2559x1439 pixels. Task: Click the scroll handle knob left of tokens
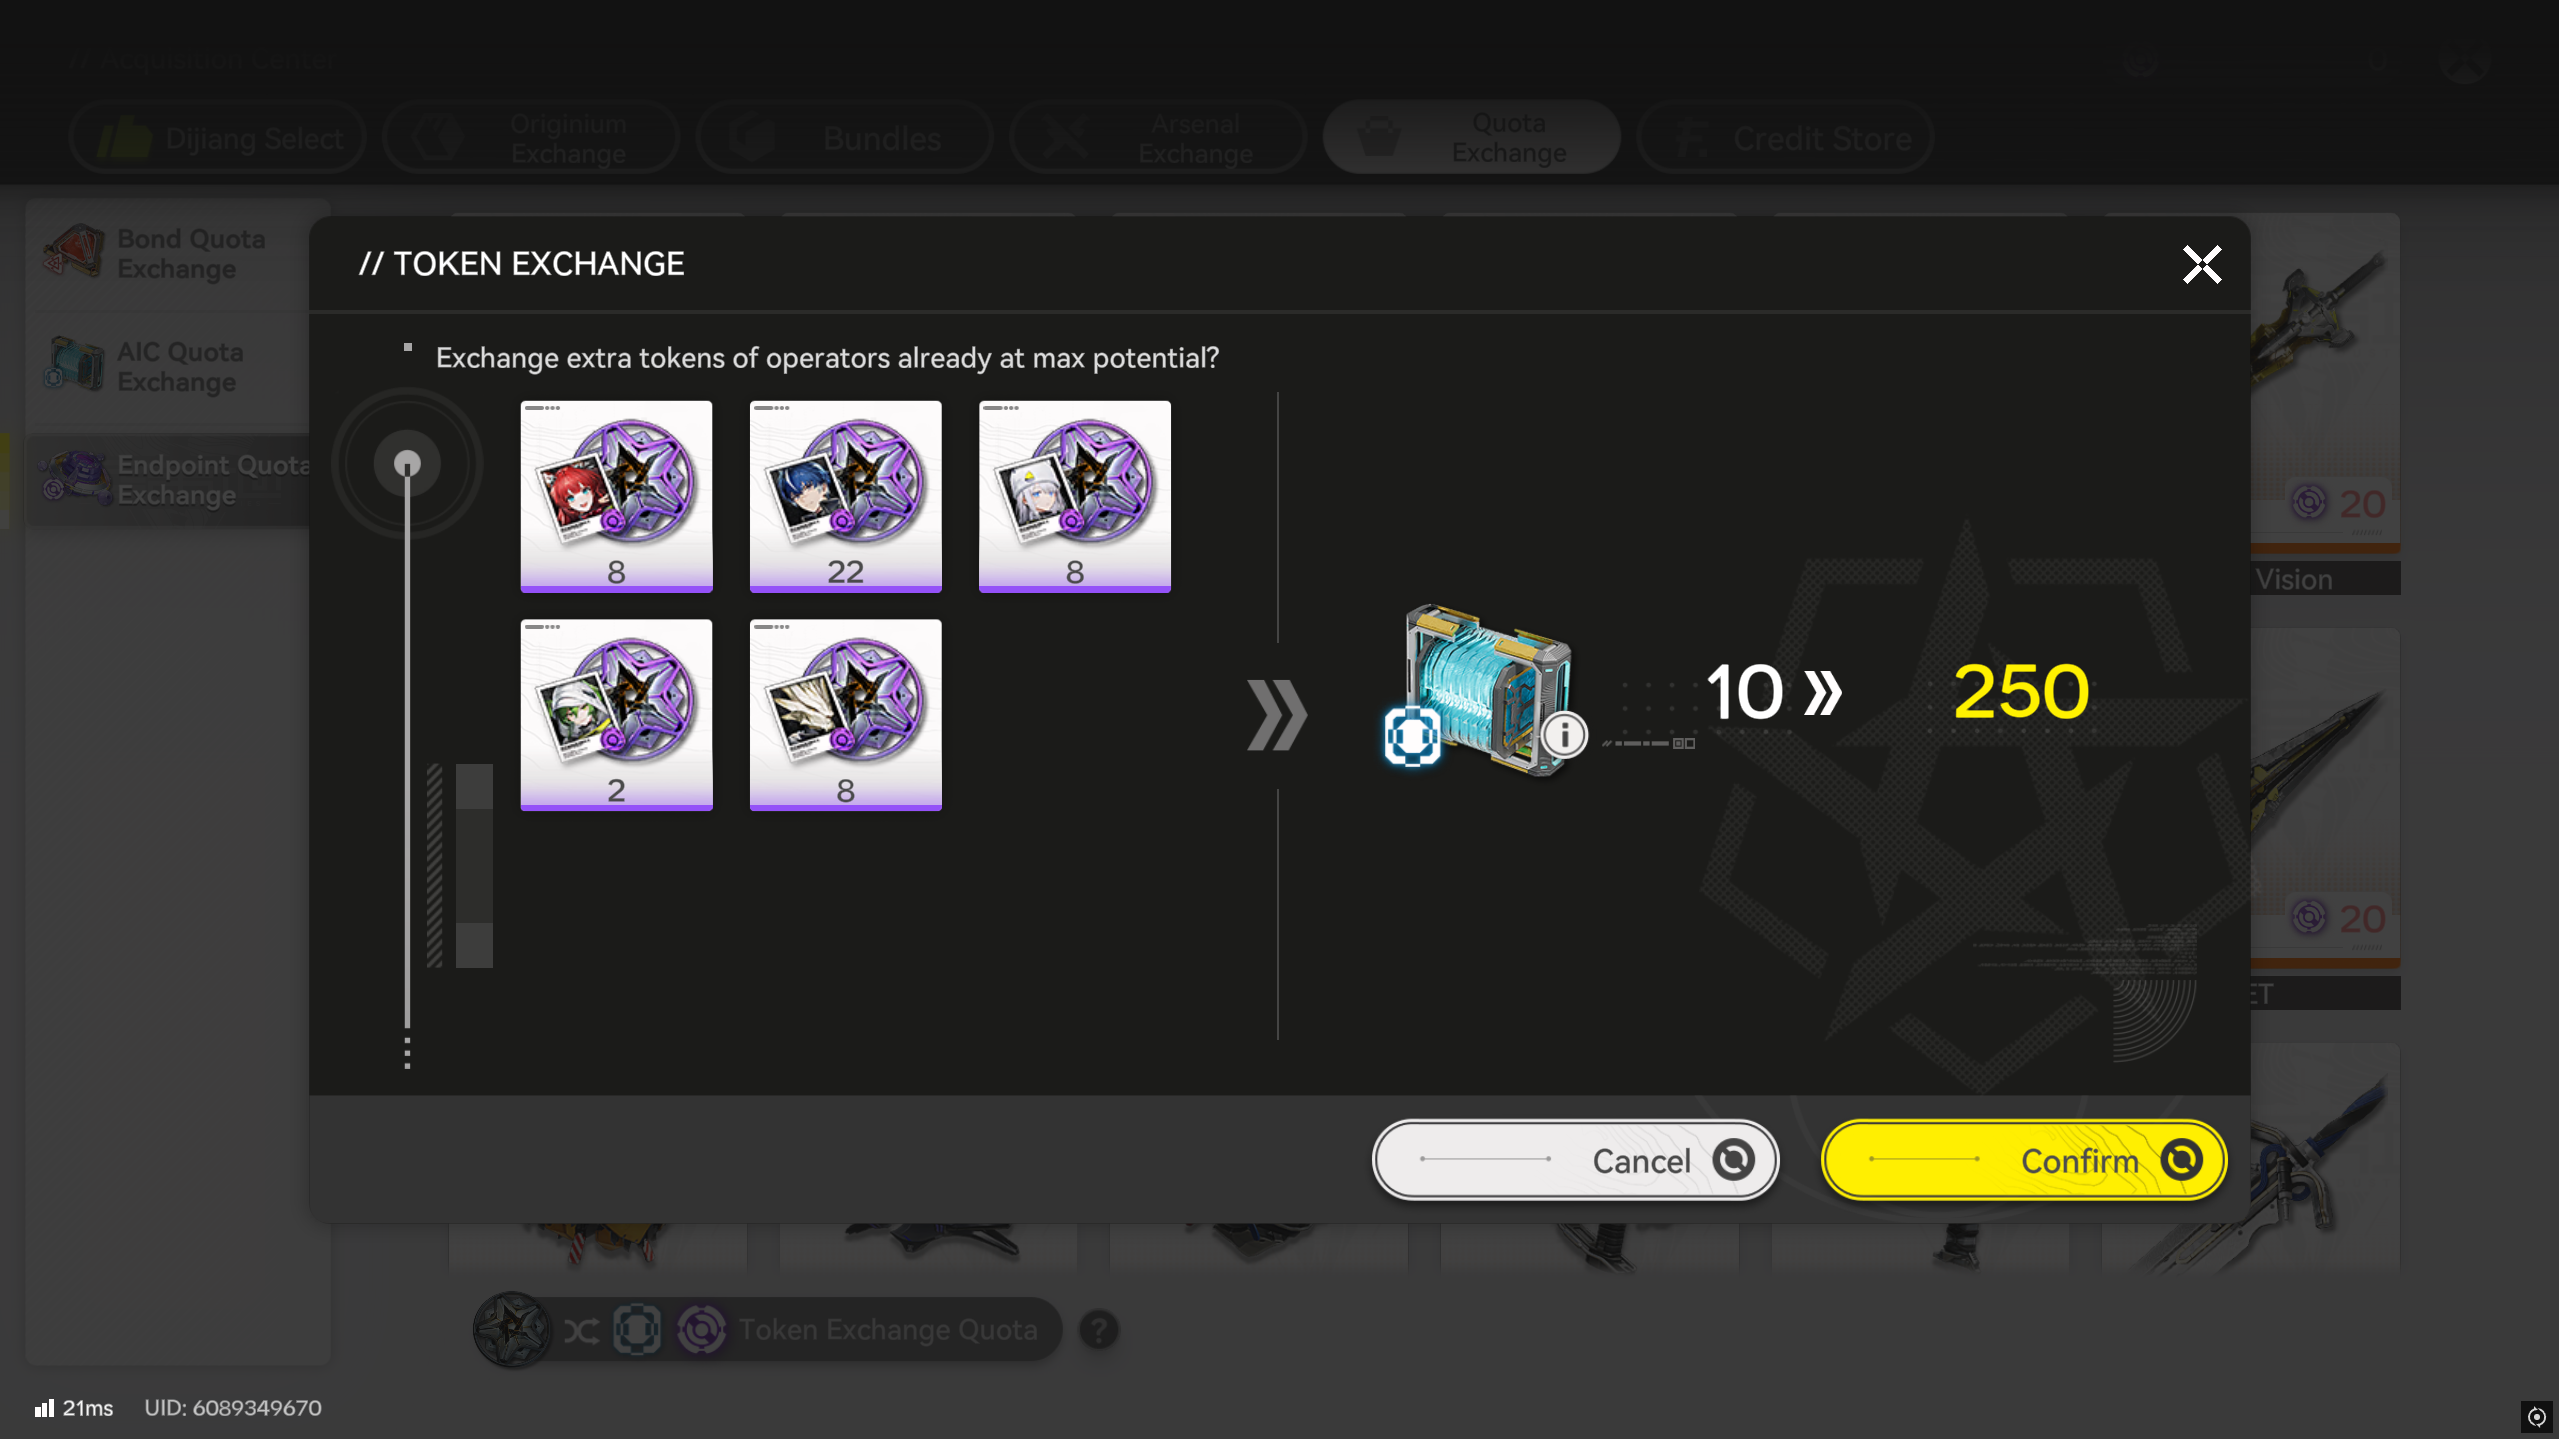click(x=407, y=463)
